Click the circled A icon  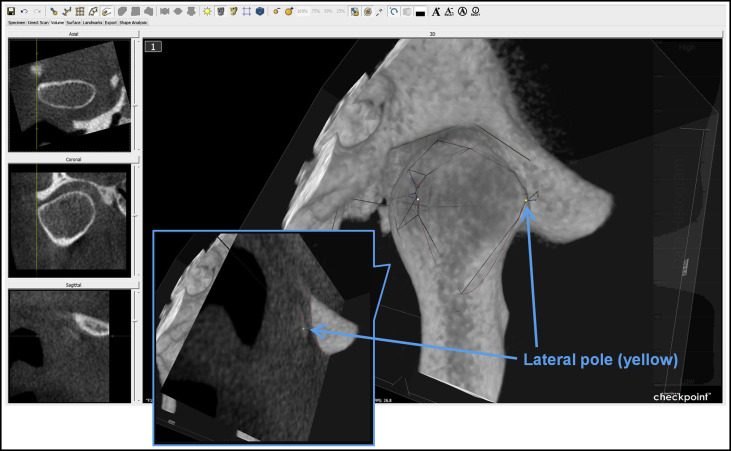pos(462,11)
